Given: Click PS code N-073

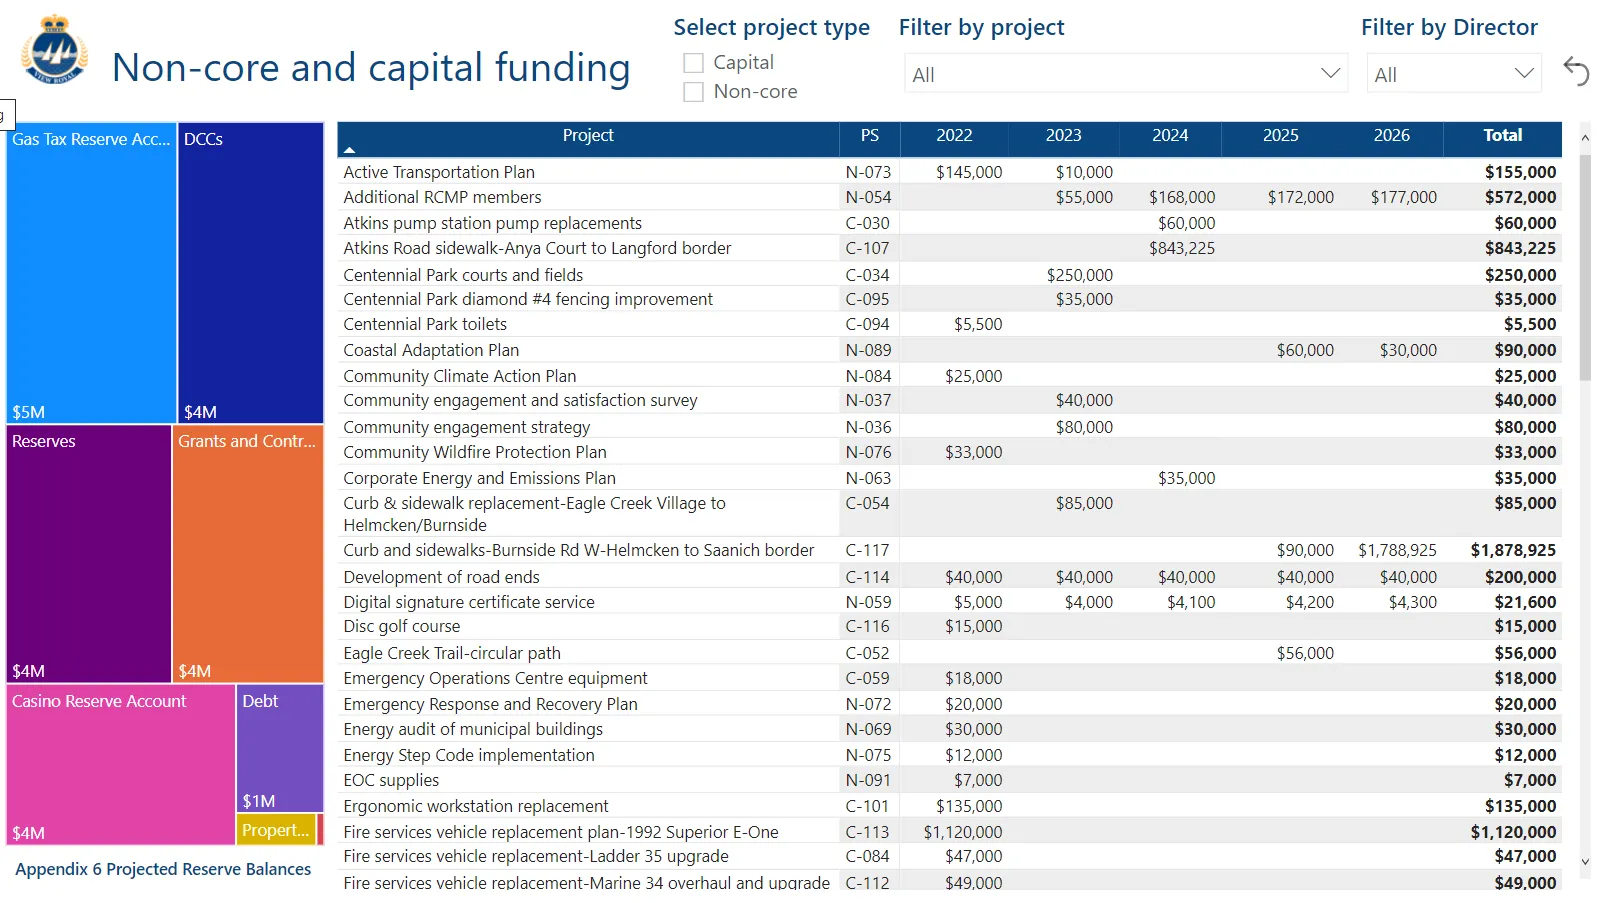Looking at the screenshot, I should (x=868, y=172).
